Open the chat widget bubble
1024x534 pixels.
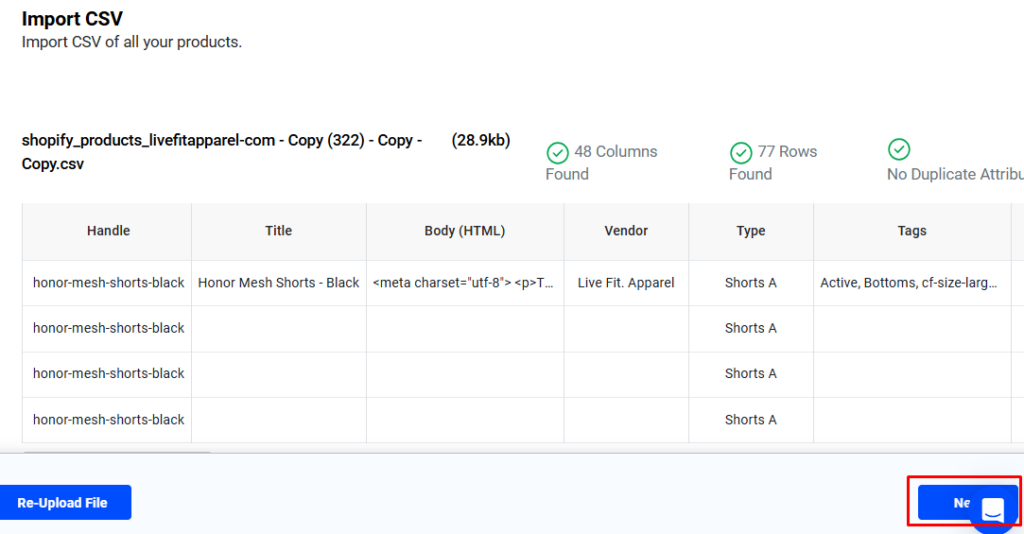pos(992,508)
